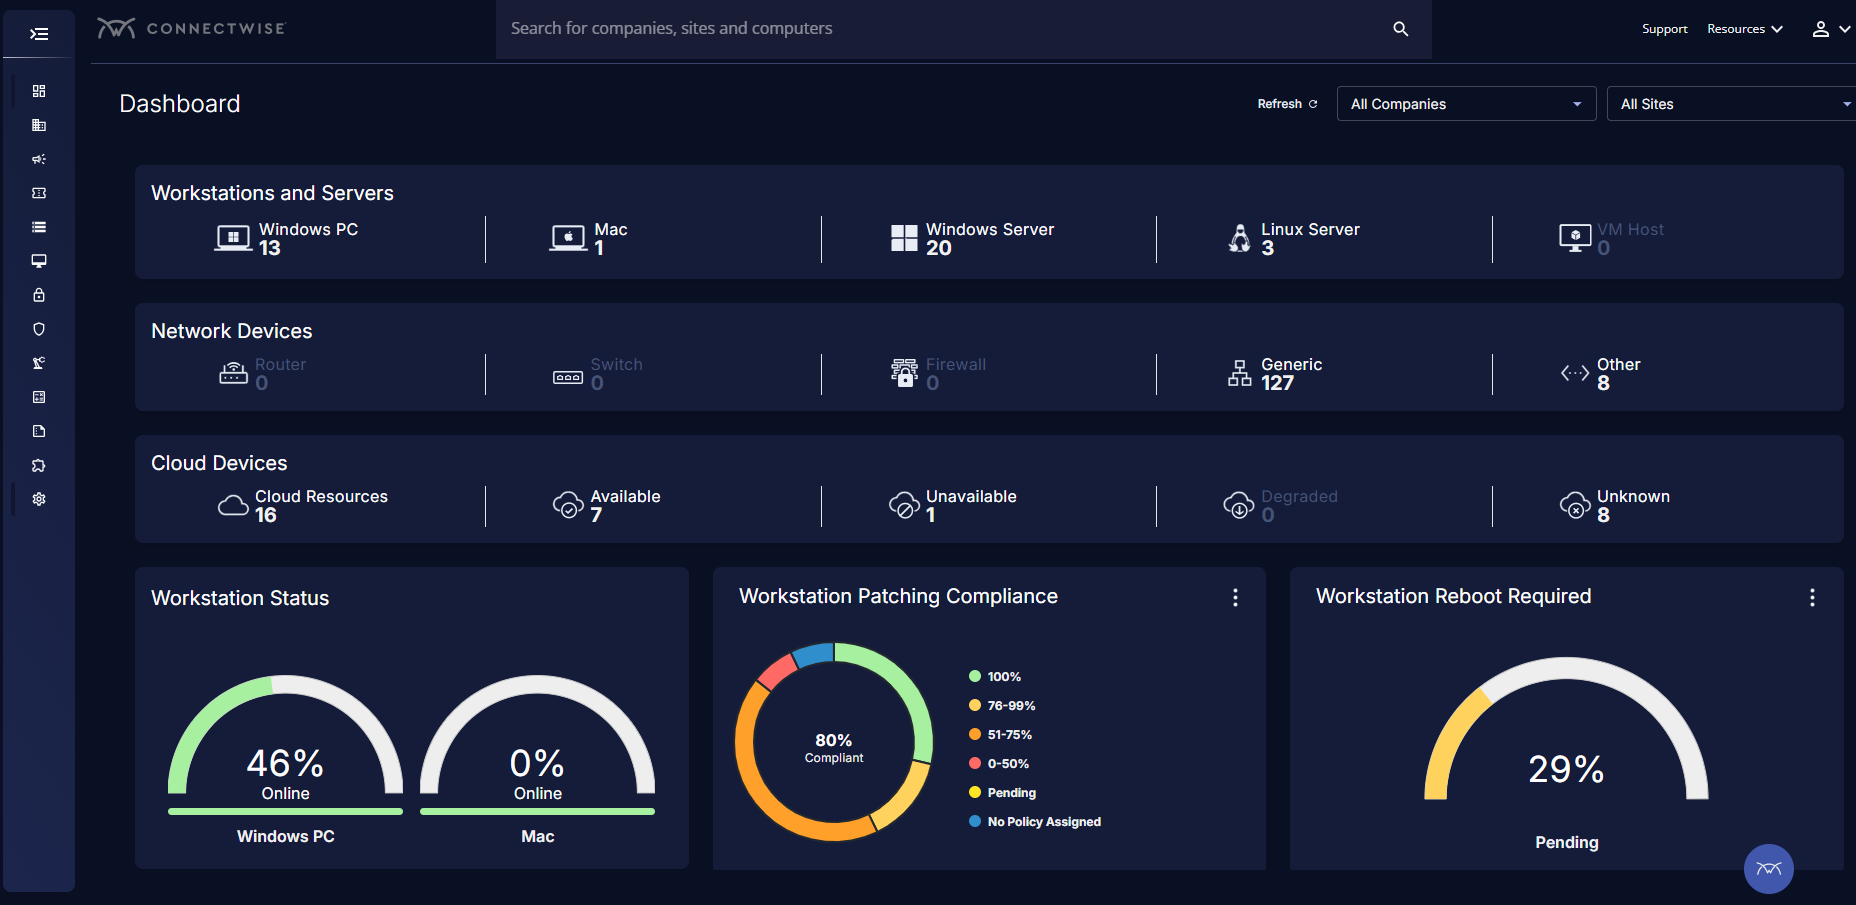Click the Available cloud count 7

pos(597,515)
